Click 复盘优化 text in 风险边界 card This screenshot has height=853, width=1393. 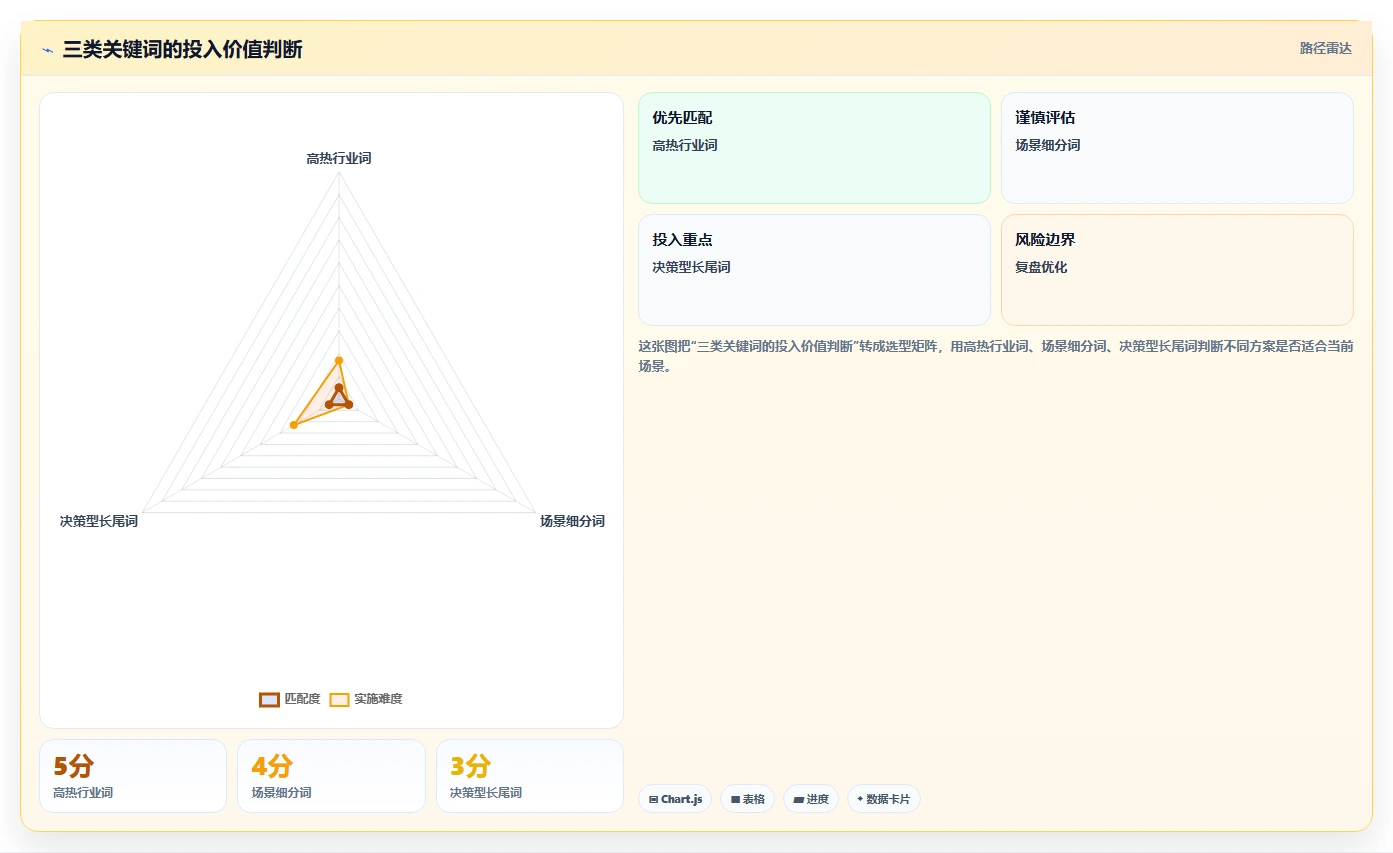click(x=1041, y=267)
